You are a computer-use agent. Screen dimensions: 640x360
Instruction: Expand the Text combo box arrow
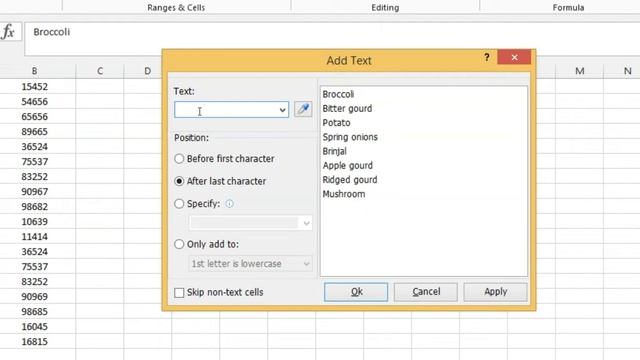tap(282, 110)
